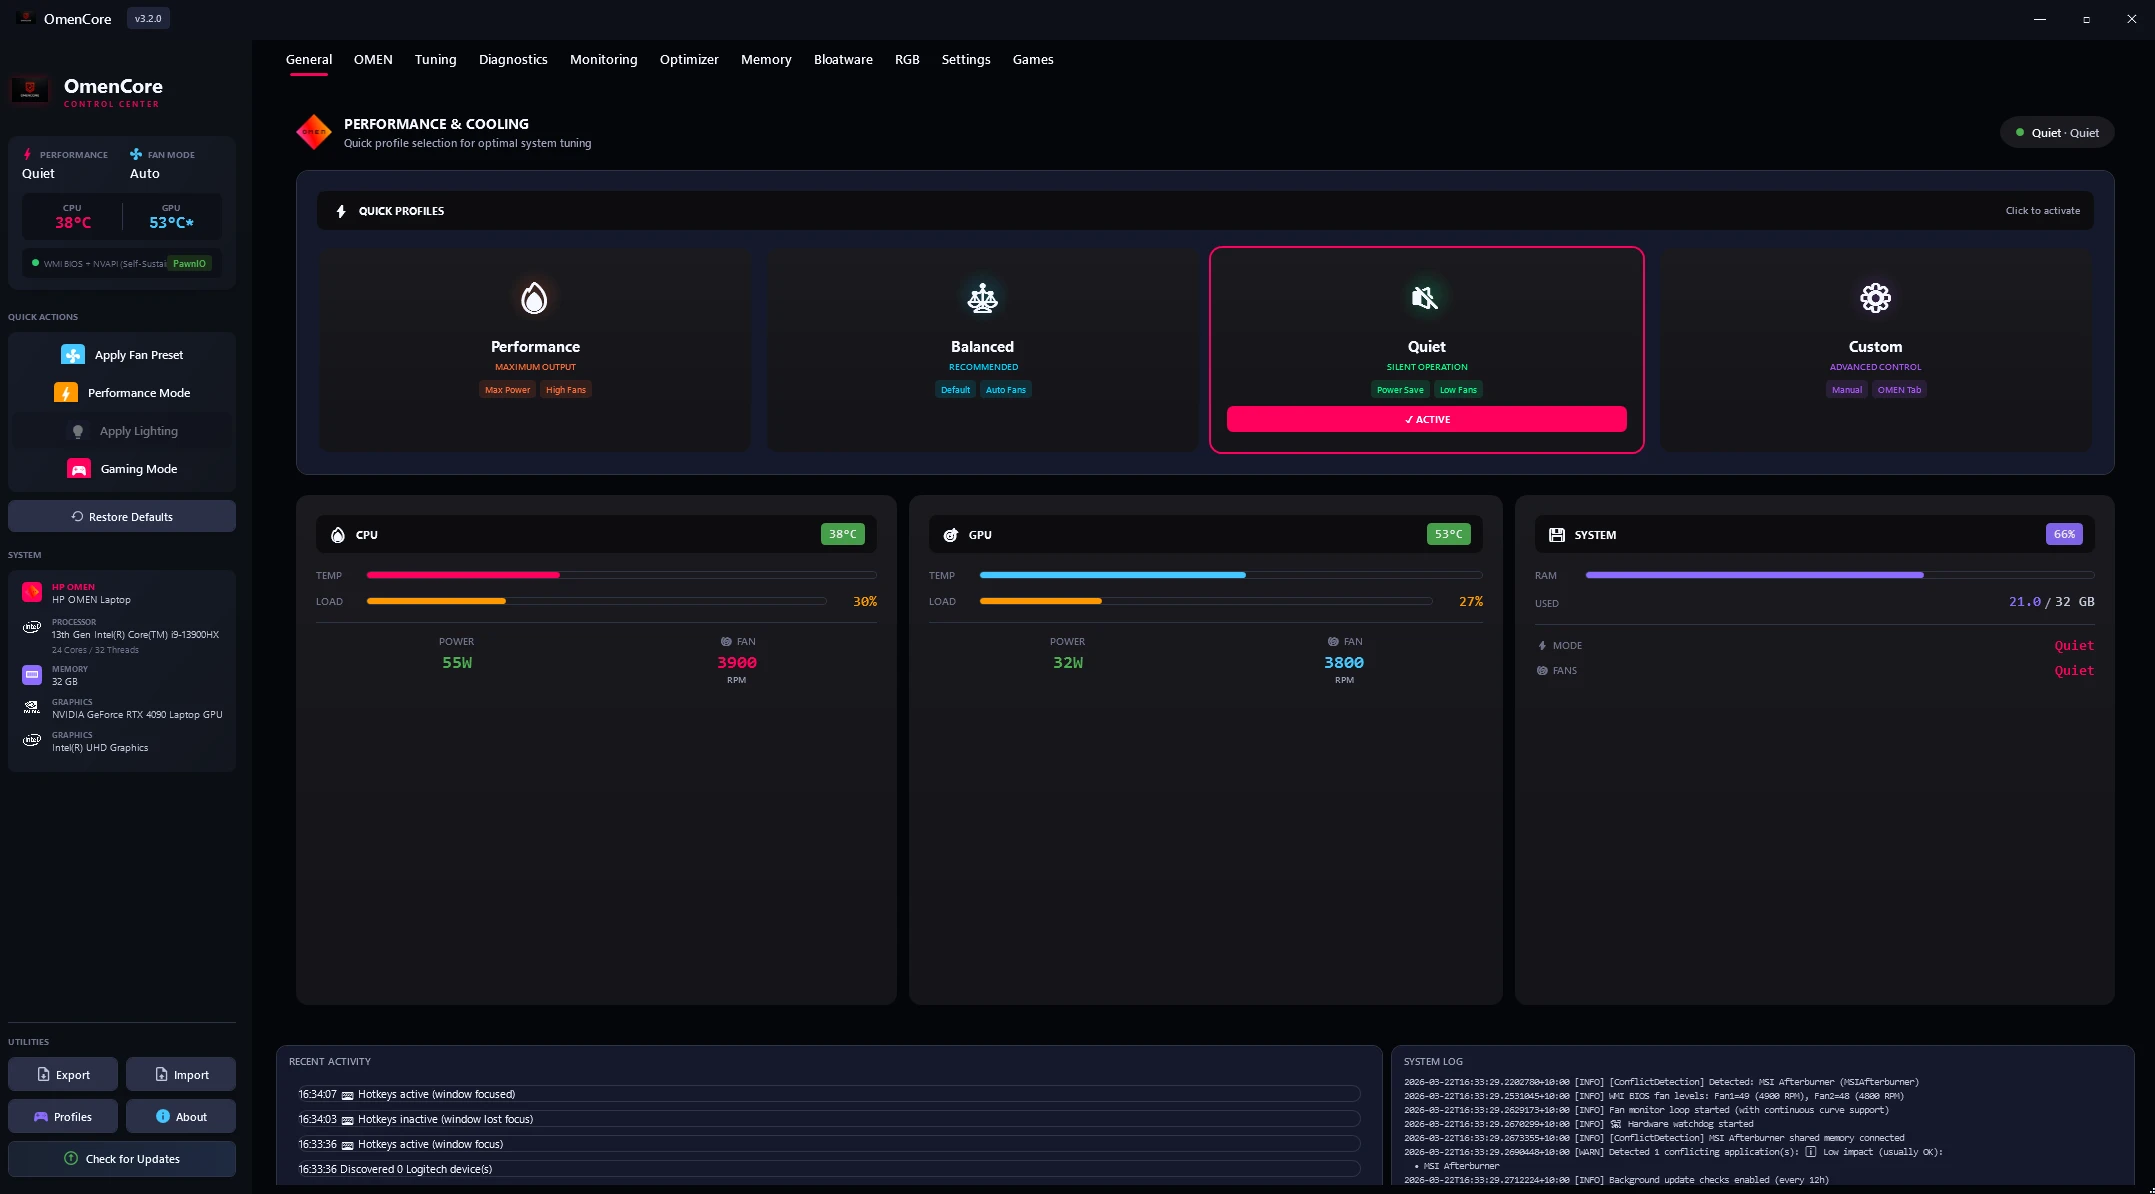Image resolution: width=2155 pixels, height=1194 pixels.
Task: Switch to the Settings tab
Action: coord(966,60)
